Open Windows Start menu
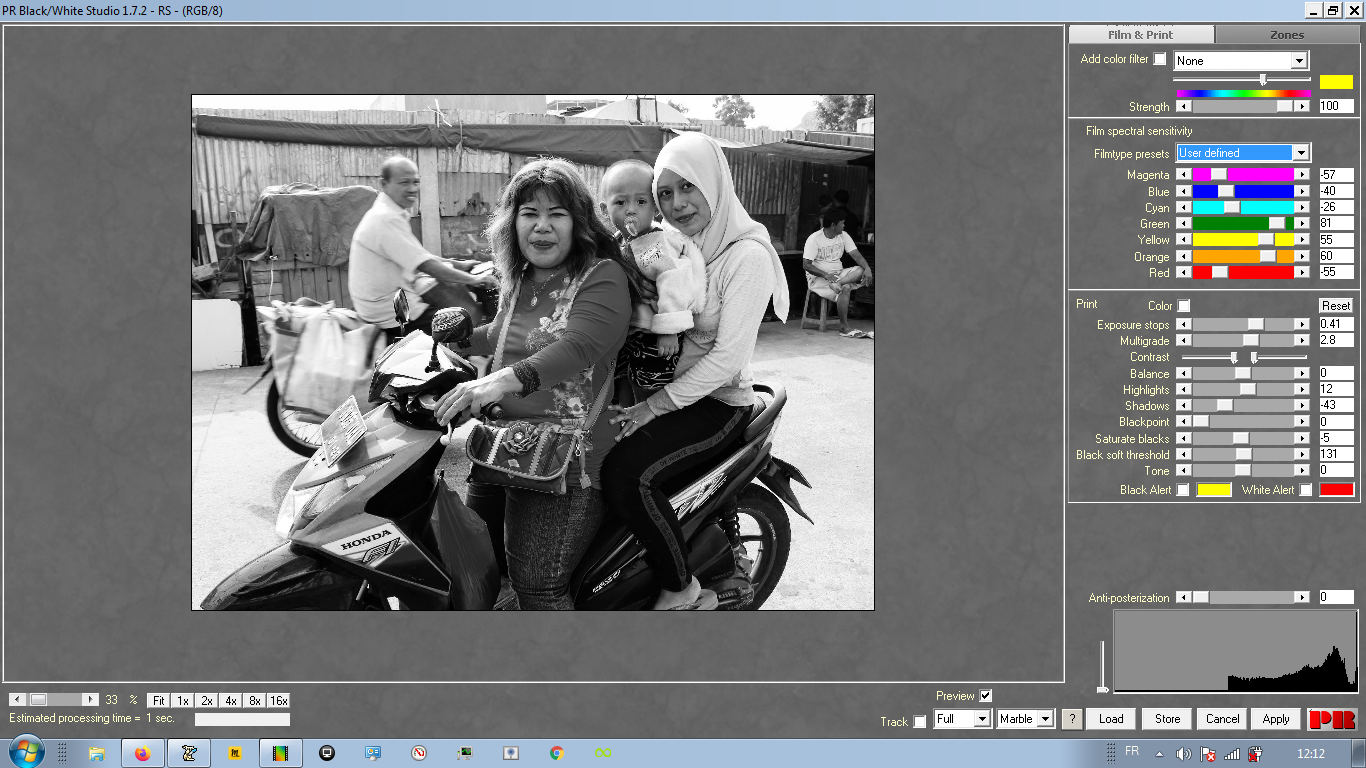The image size is (1366, 768). point(26,753)
